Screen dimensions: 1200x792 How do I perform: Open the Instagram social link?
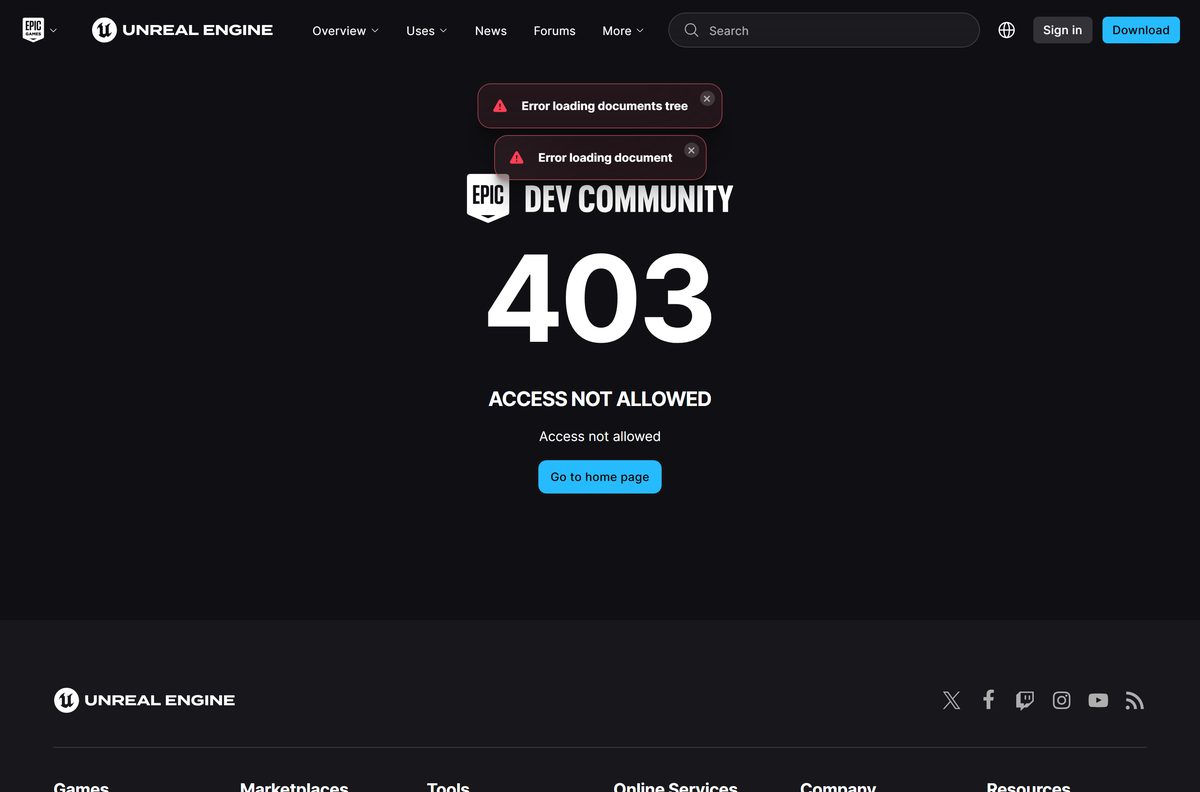(x=1062, y=700)
